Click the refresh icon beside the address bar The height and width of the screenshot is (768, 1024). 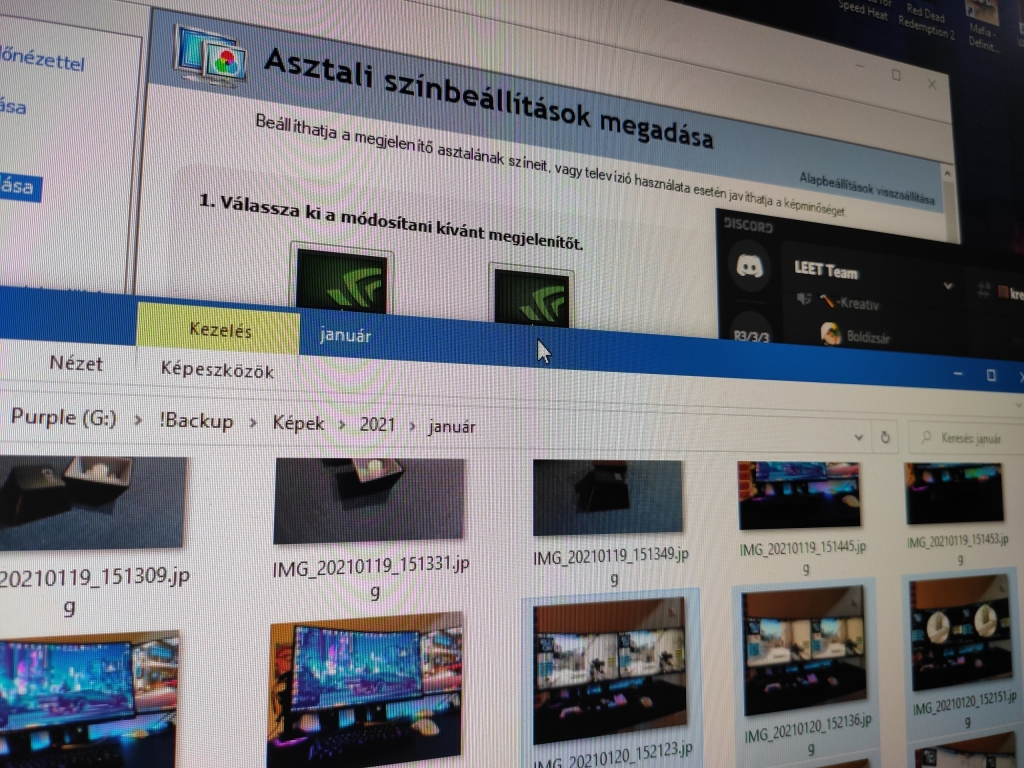pyautogui.click(x=885, y=438)
